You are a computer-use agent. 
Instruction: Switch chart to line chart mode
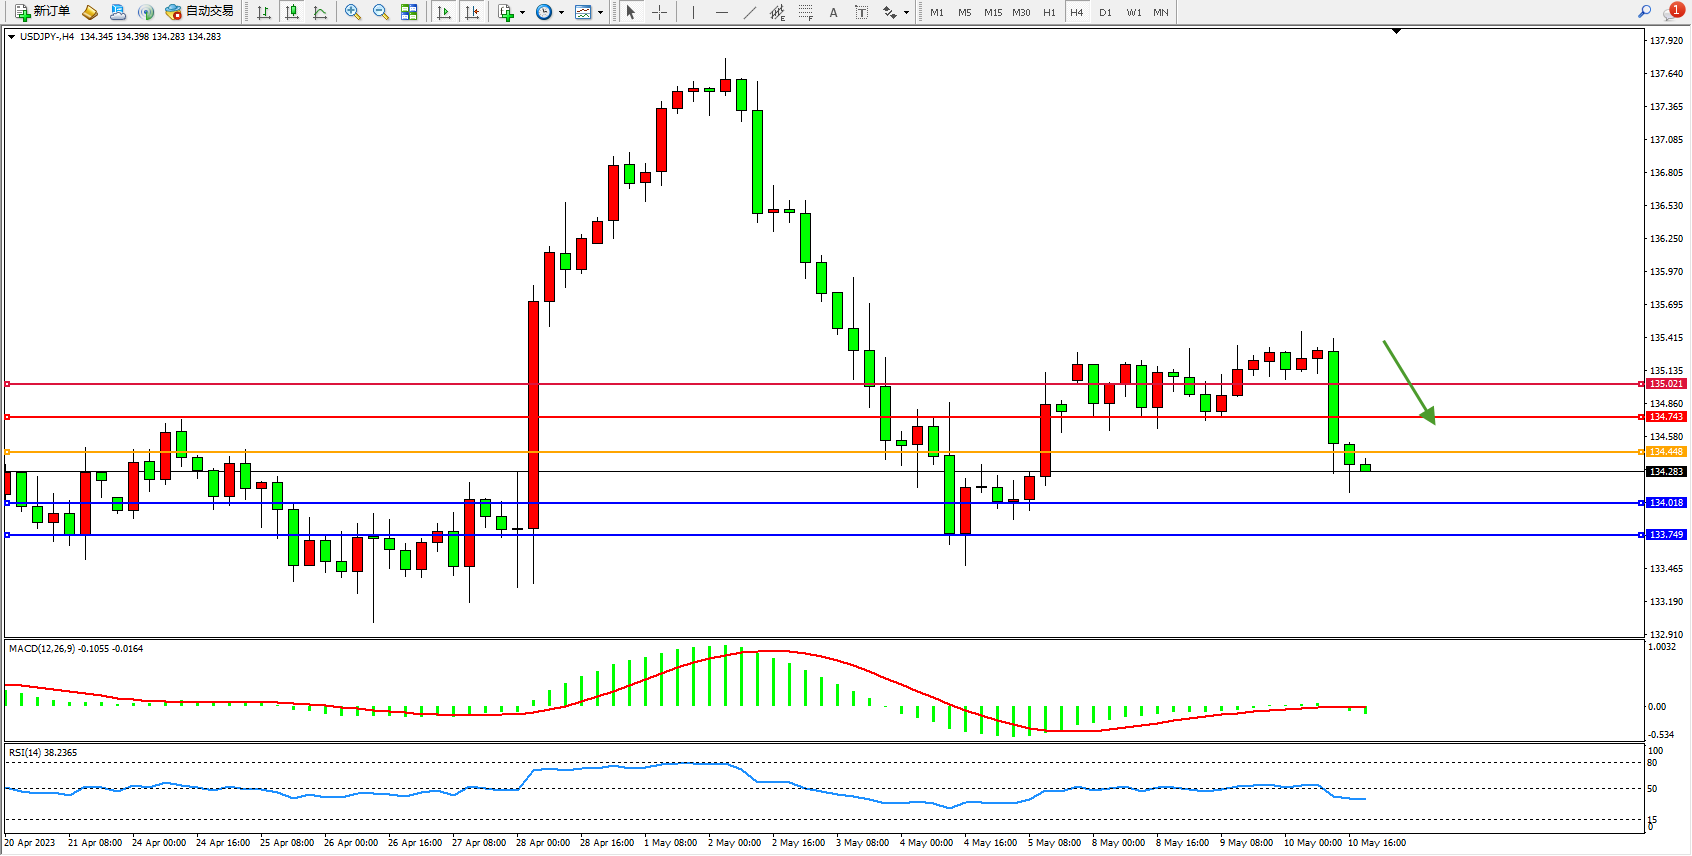[x=320, y=12]
